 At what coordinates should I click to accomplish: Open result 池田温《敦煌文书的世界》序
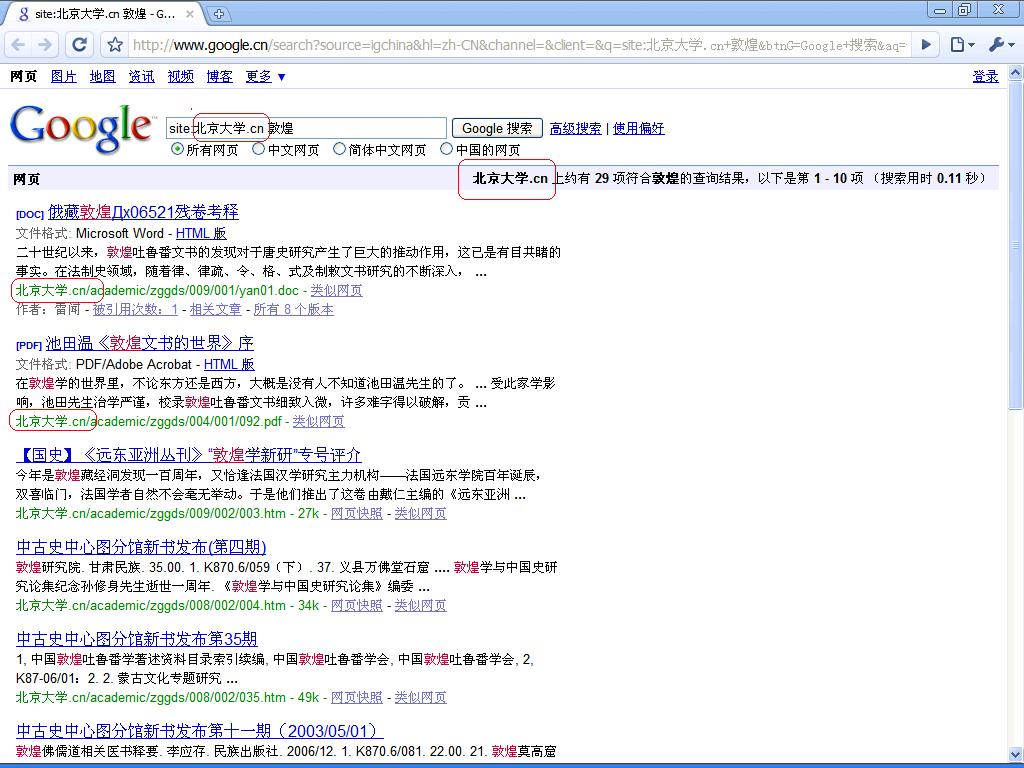[150, 343]
